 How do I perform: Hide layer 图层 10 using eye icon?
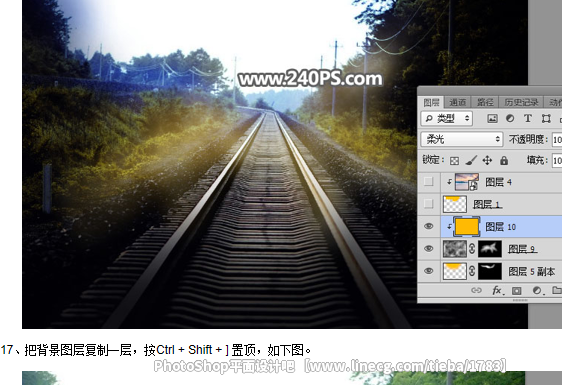point(429,226)
